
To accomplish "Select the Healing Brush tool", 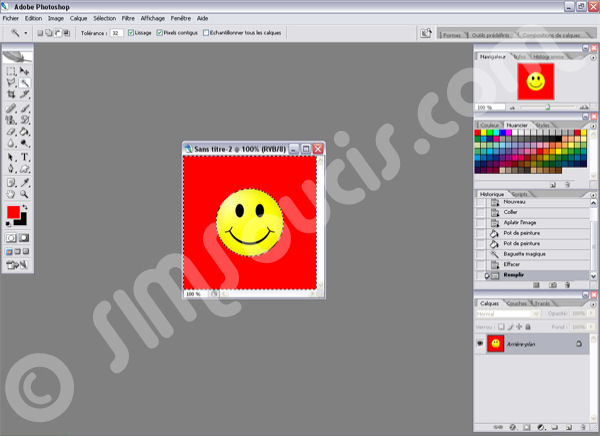I will 11,109.
